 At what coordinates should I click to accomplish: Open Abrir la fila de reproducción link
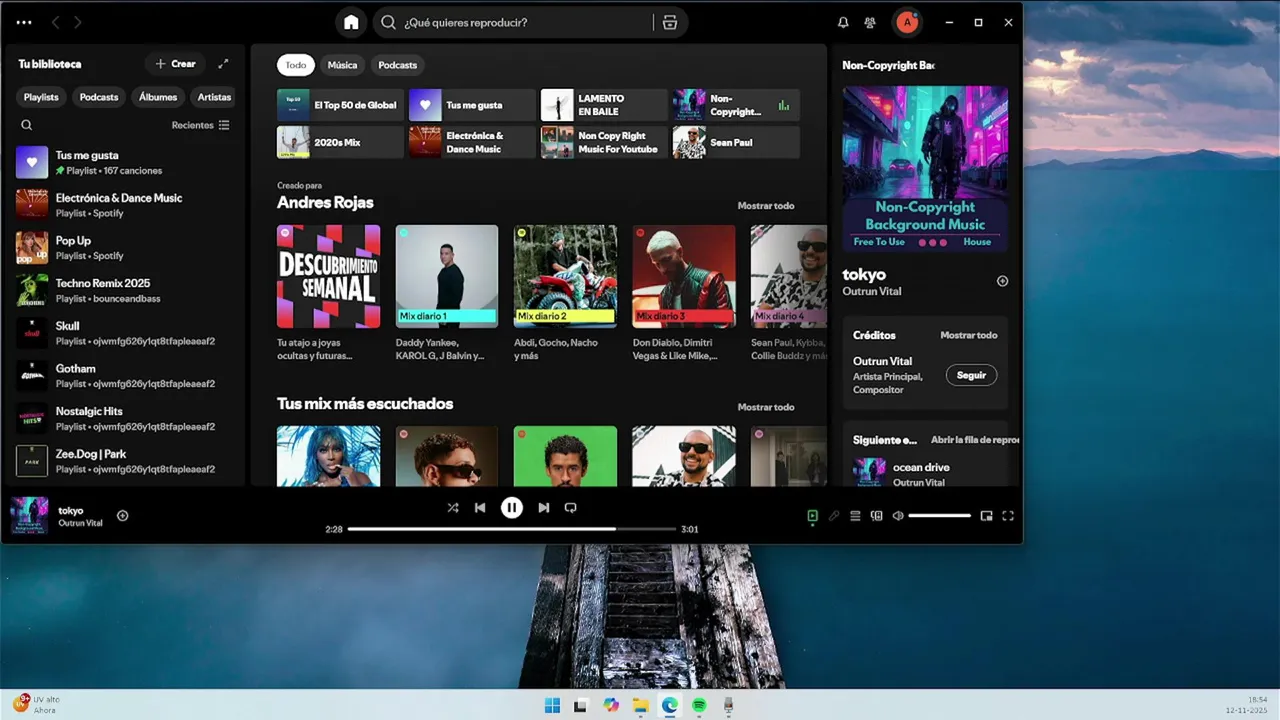pos(975,440)
